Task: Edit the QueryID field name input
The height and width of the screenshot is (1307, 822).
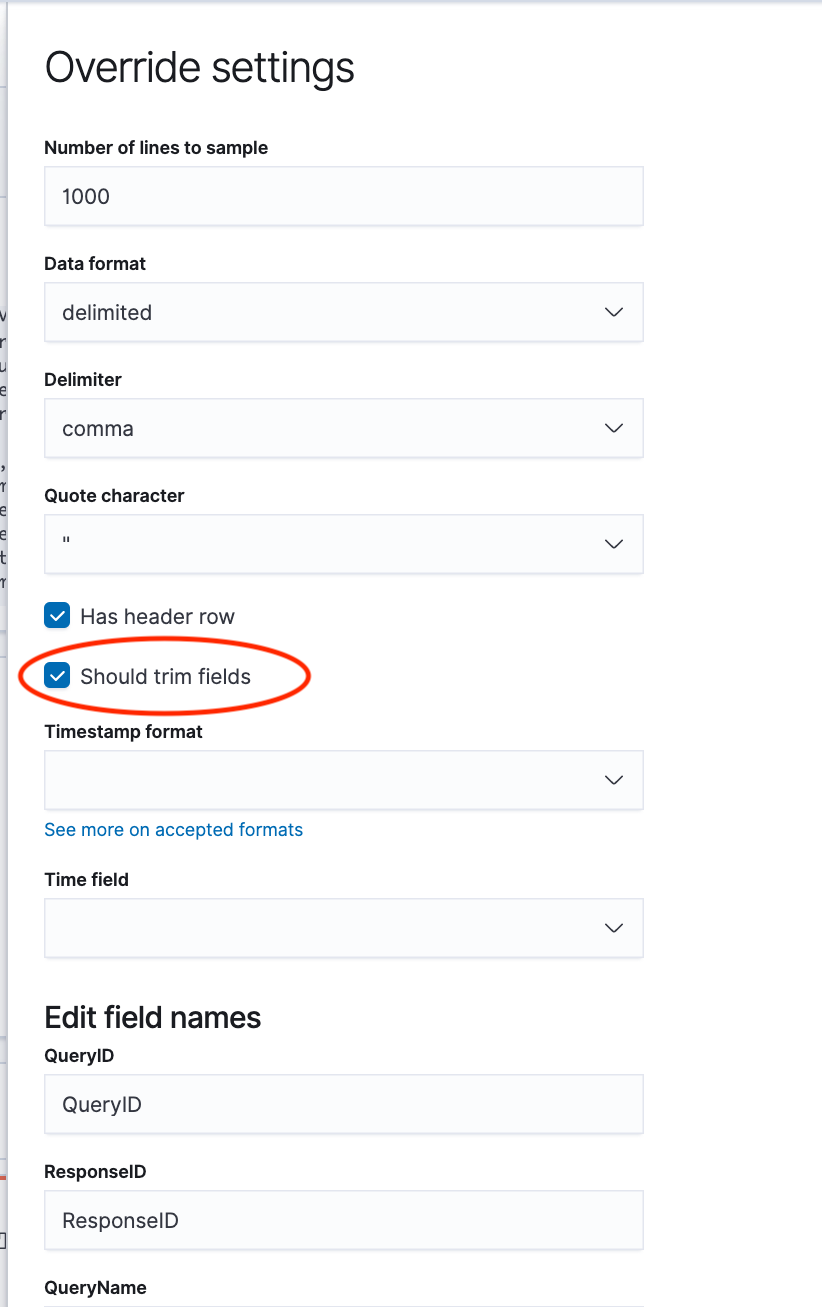Action: (x=343, y=1104)
